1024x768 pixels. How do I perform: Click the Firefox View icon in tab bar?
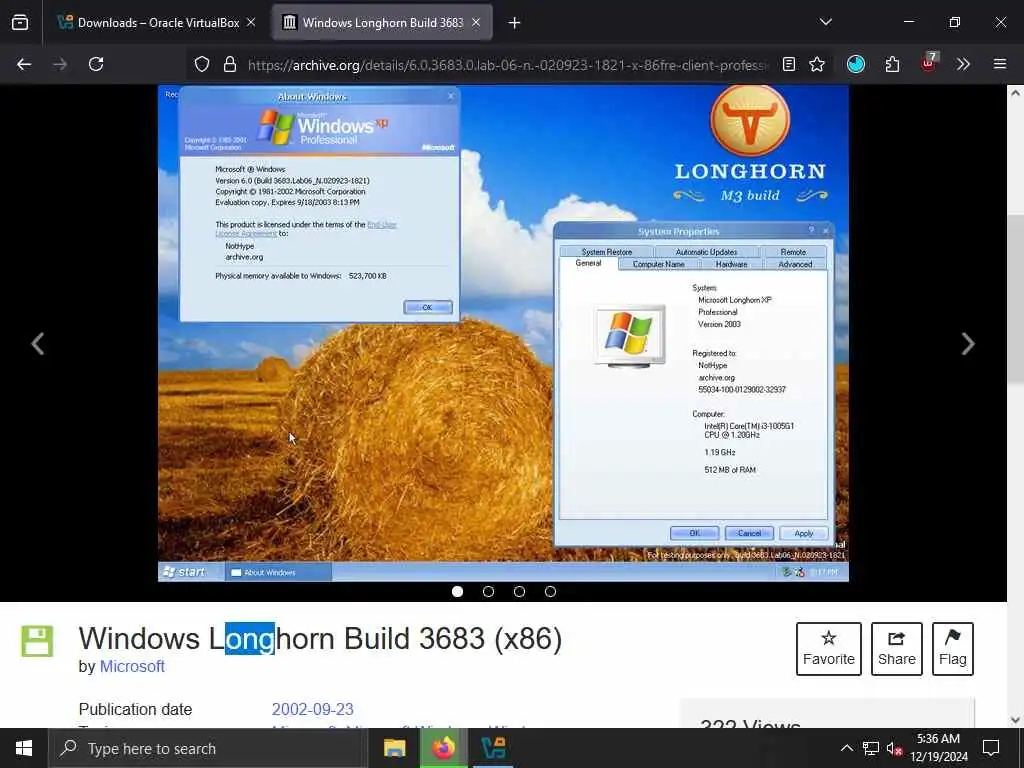(x=20, y=23)
